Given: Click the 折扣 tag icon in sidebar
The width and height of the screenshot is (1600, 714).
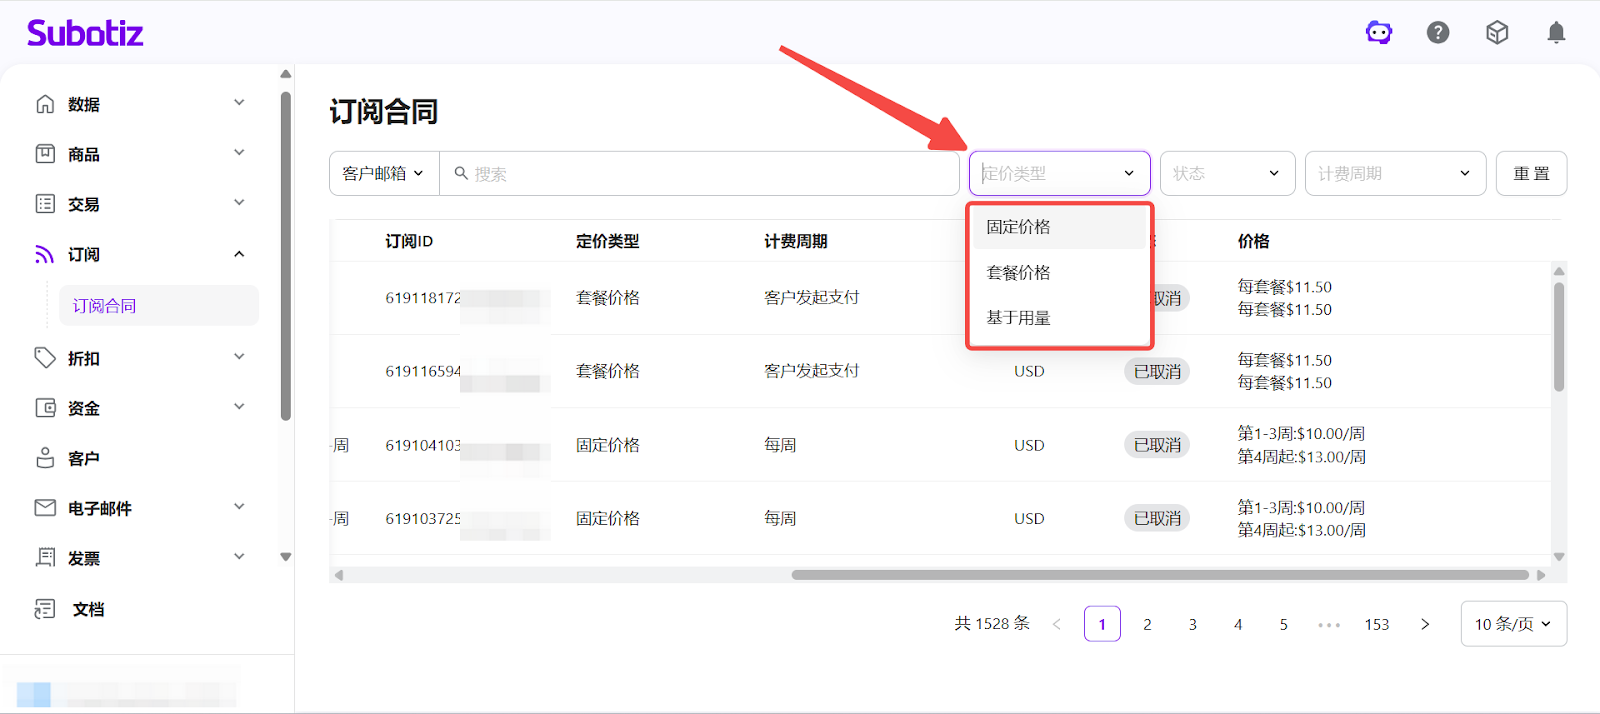Looking at the screenshot, I should 45,358.
